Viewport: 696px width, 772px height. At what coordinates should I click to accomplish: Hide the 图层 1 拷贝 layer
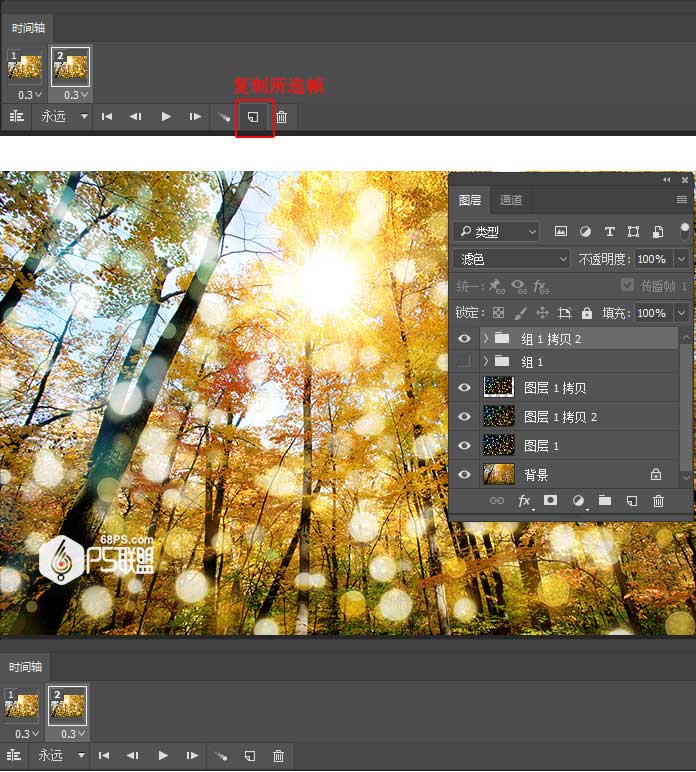coord(464,388)
